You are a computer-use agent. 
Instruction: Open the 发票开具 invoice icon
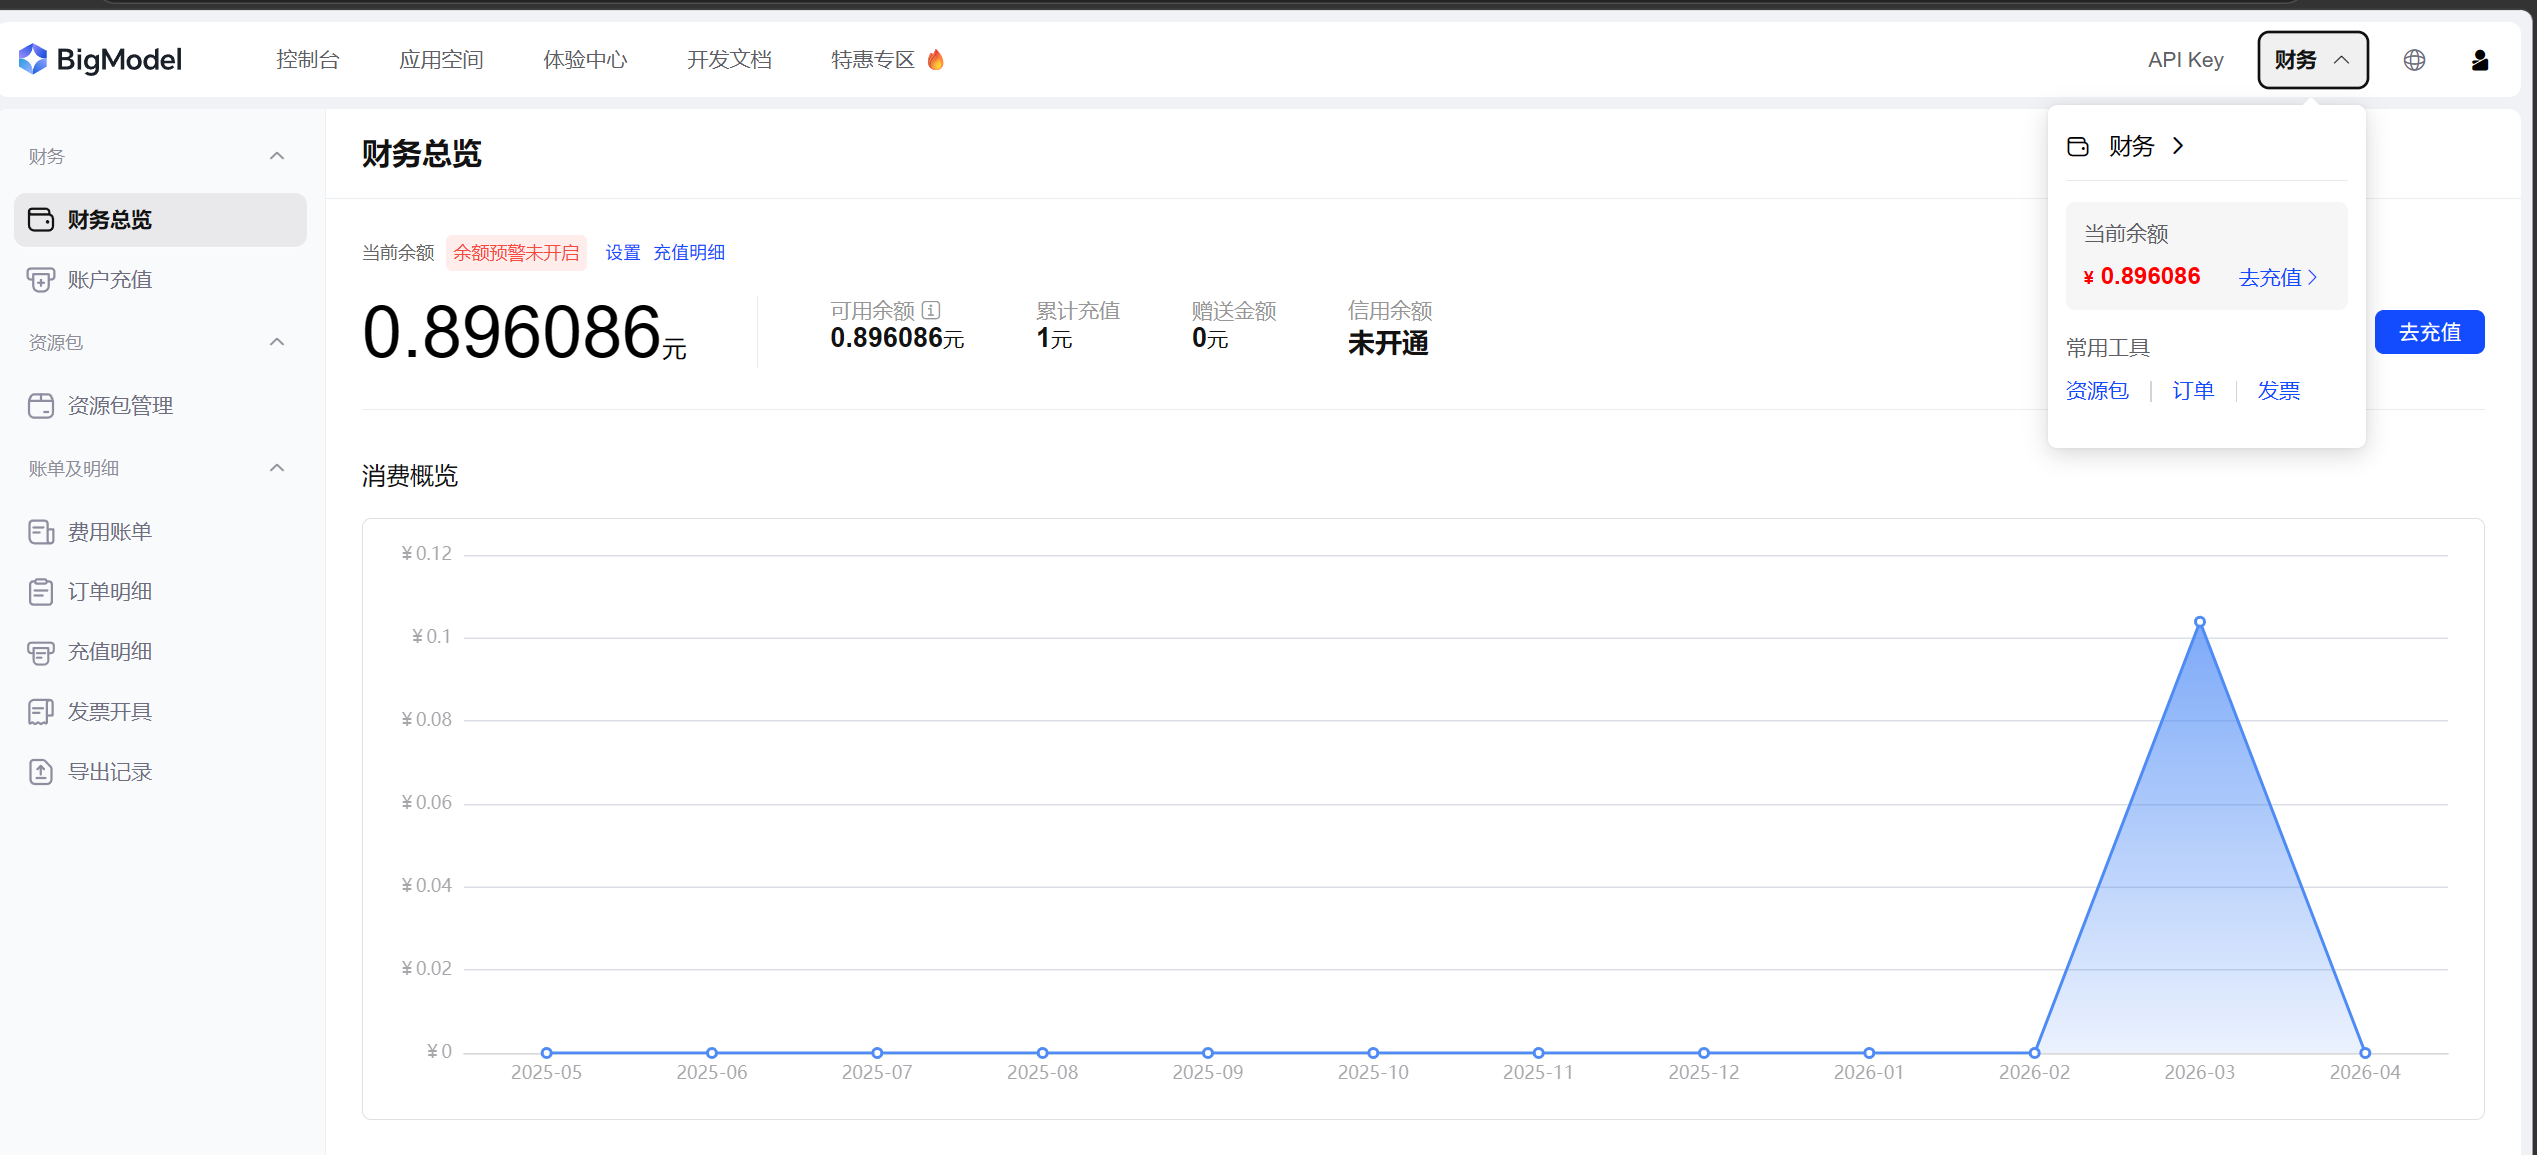[41, 712]
